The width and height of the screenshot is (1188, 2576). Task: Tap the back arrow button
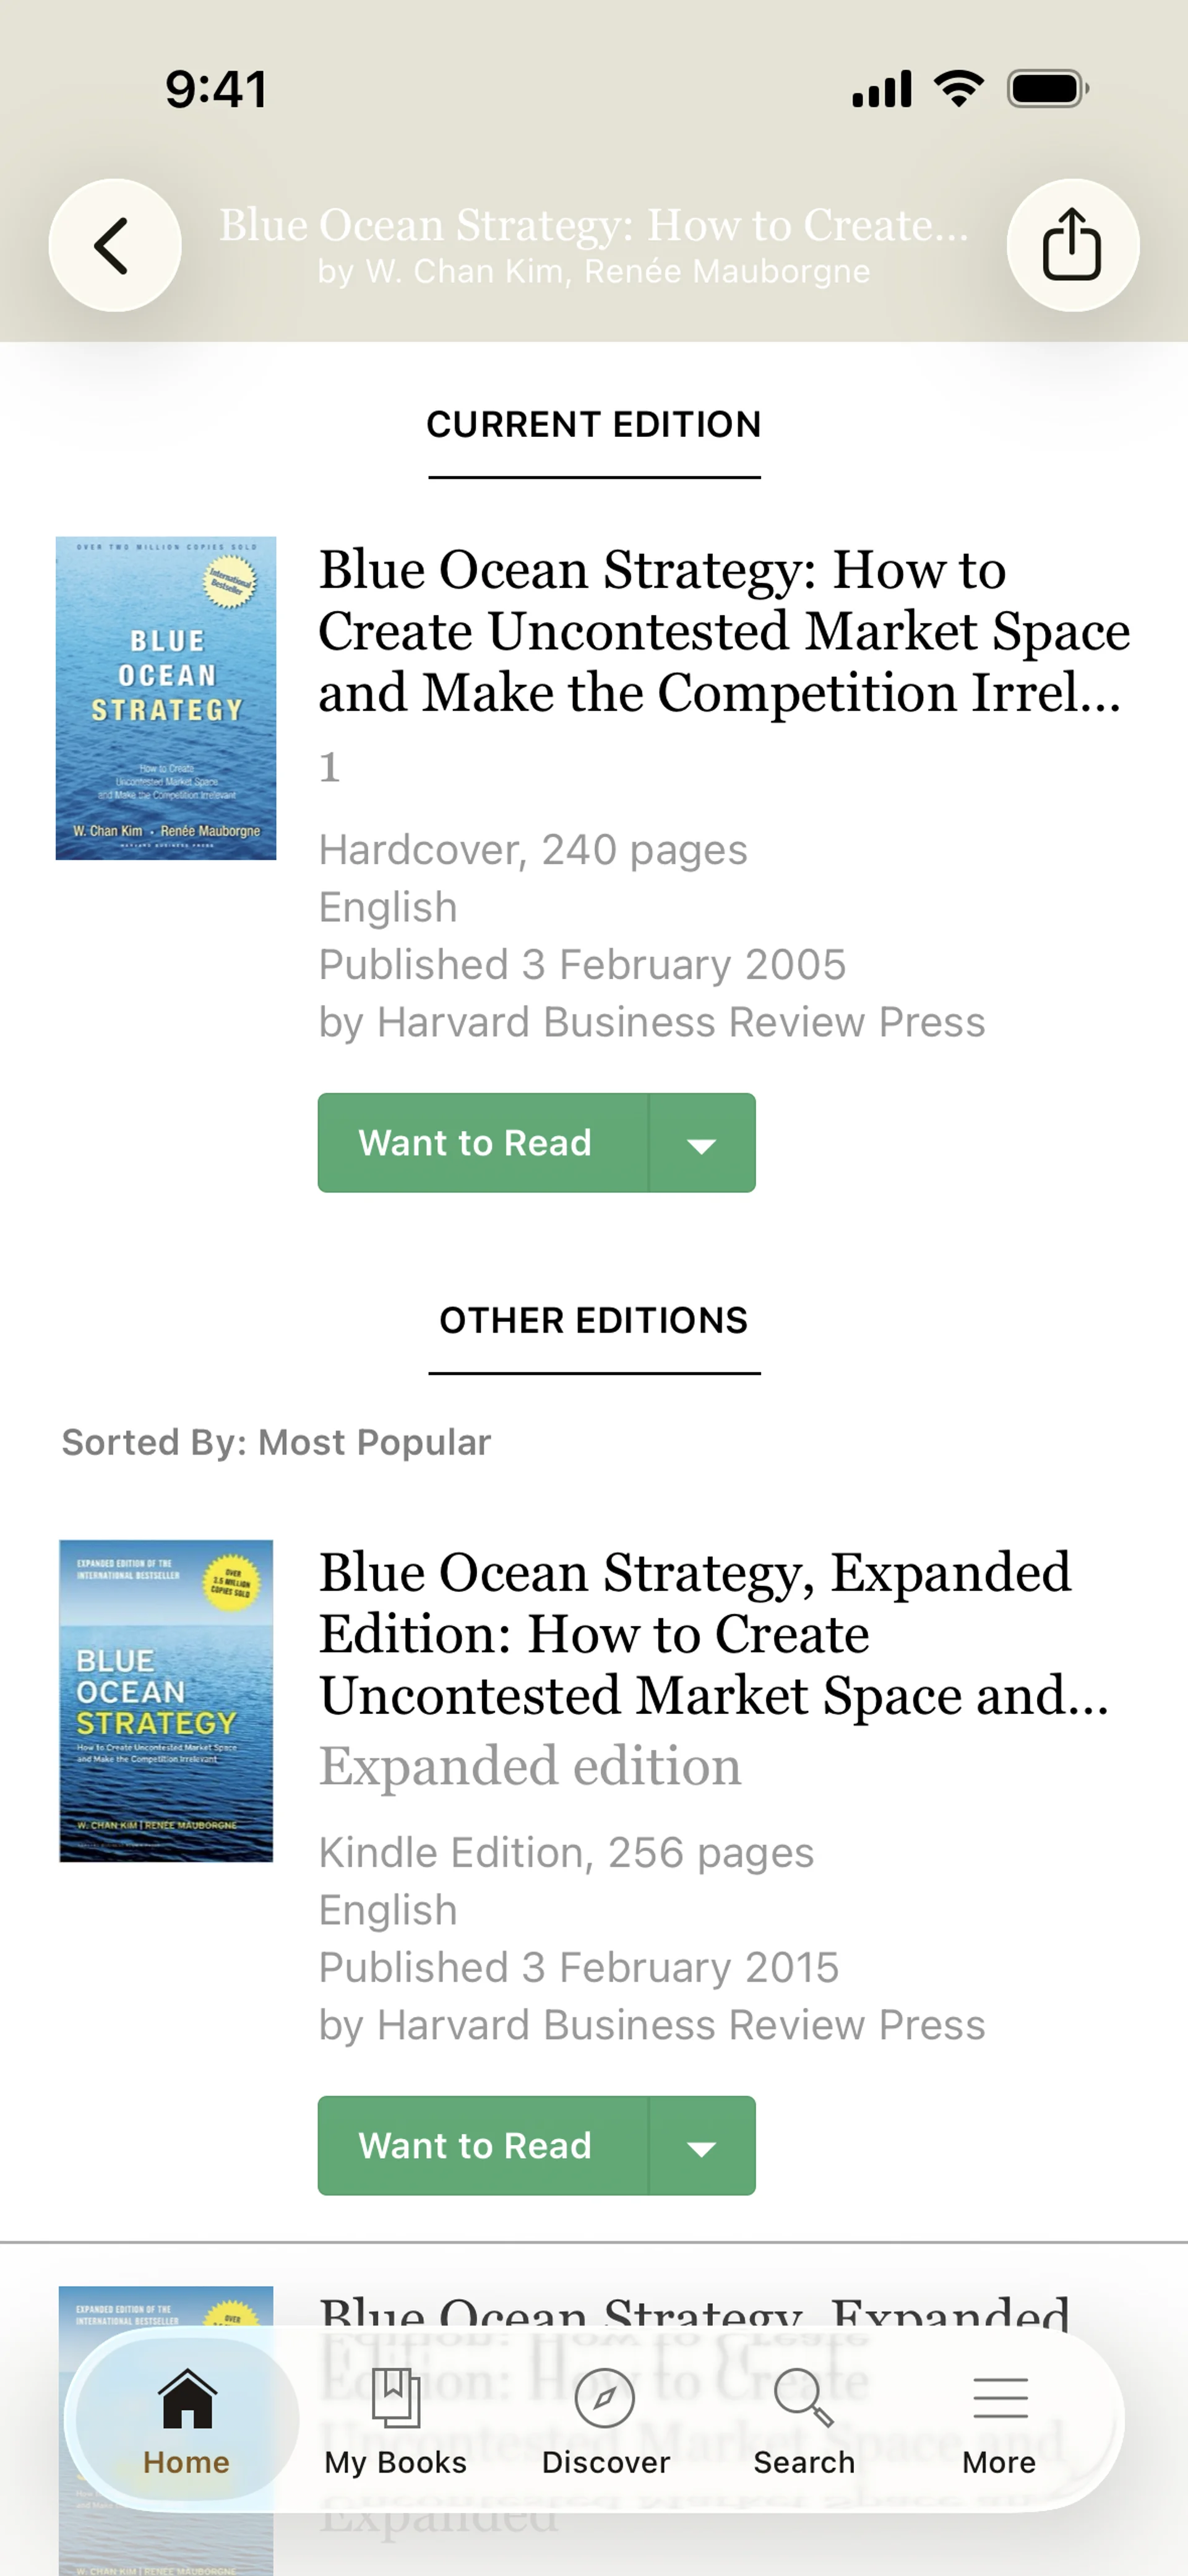coord(114,245)
